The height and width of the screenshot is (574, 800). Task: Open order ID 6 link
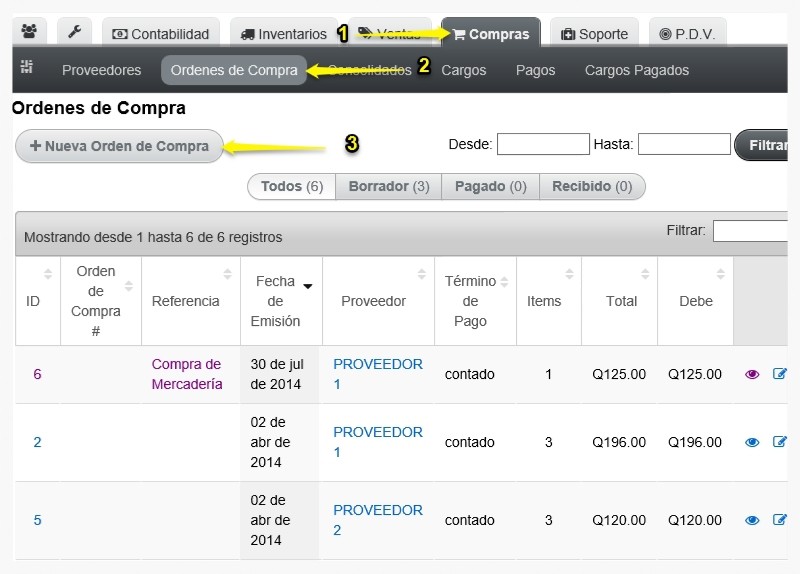point(37,374)
